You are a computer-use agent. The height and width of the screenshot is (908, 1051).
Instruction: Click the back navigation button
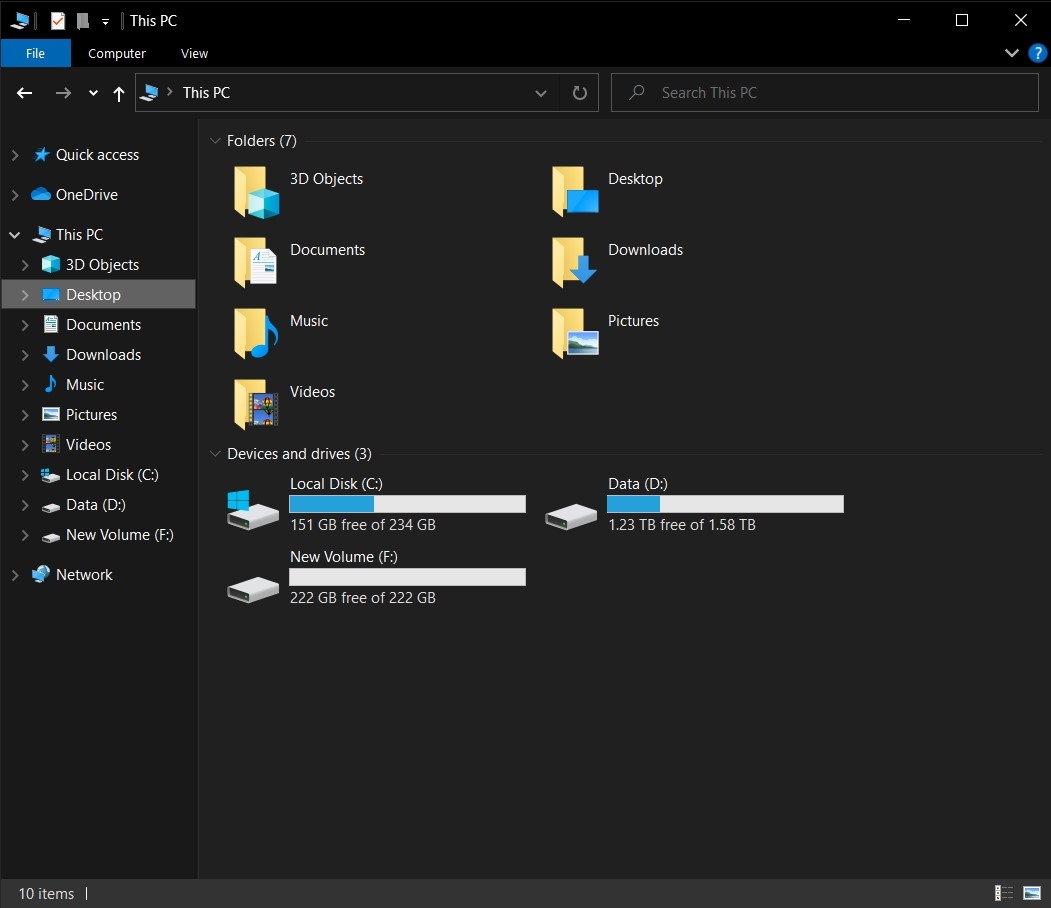pyautogui.click(x=24, y=92)
